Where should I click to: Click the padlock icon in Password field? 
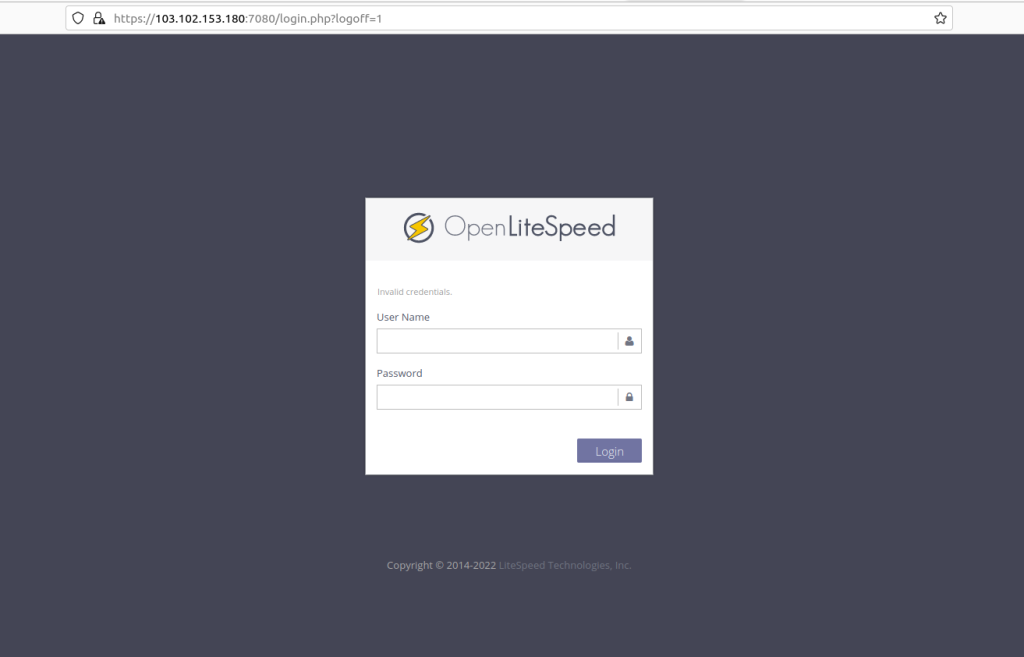coord(629,397)
